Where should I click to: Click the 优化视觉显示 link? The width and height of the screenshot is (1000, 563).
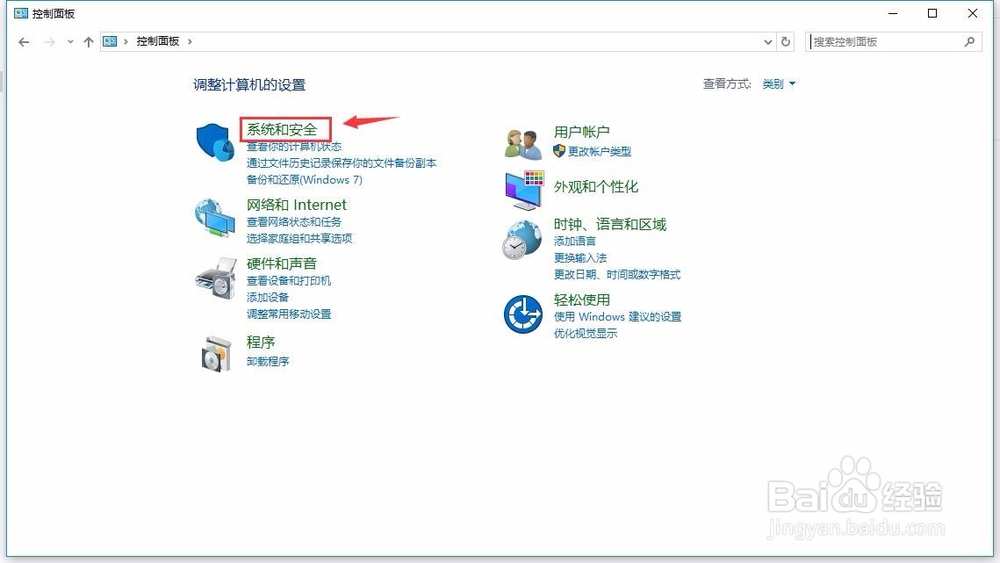coord(585,333)
